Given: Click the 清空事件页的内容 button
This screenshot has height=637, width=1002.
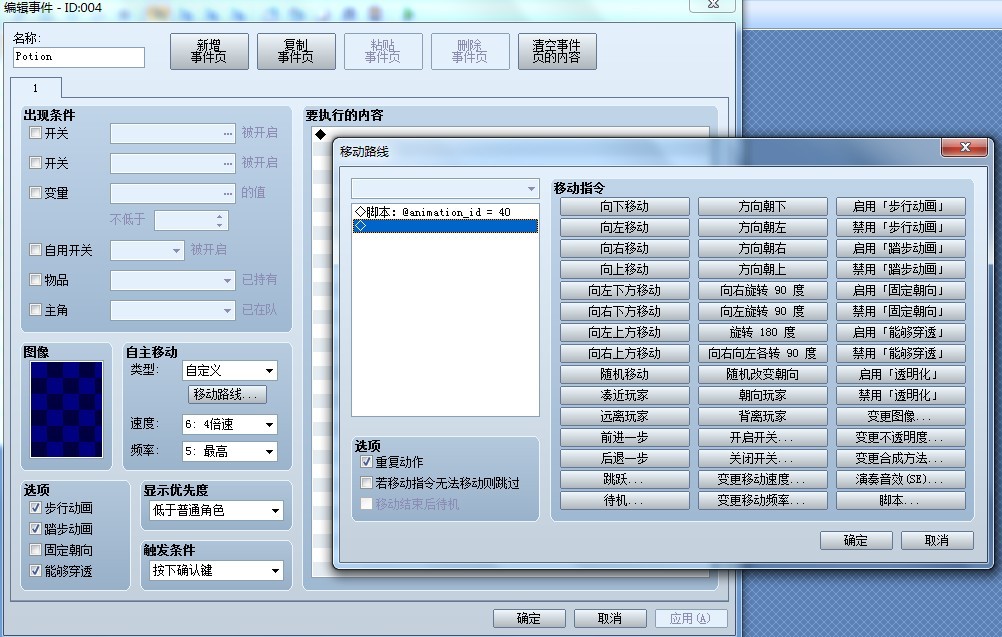Looking at the screenshot, I should click(557, 51).
